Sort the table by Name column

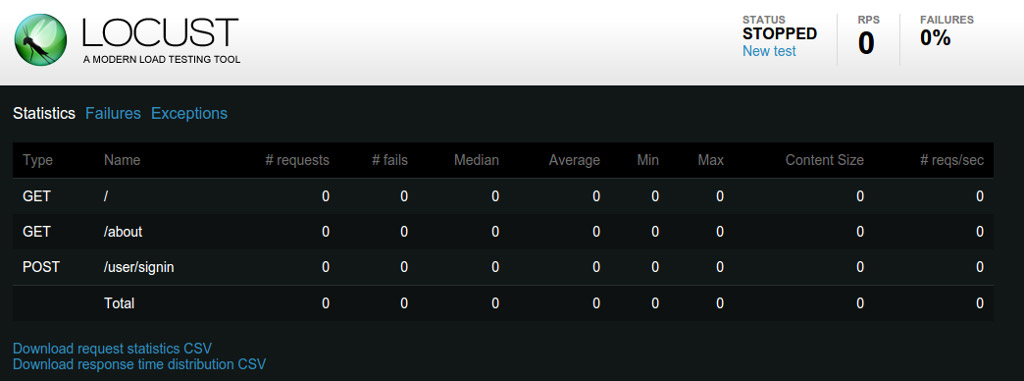(x=121, y=160)
